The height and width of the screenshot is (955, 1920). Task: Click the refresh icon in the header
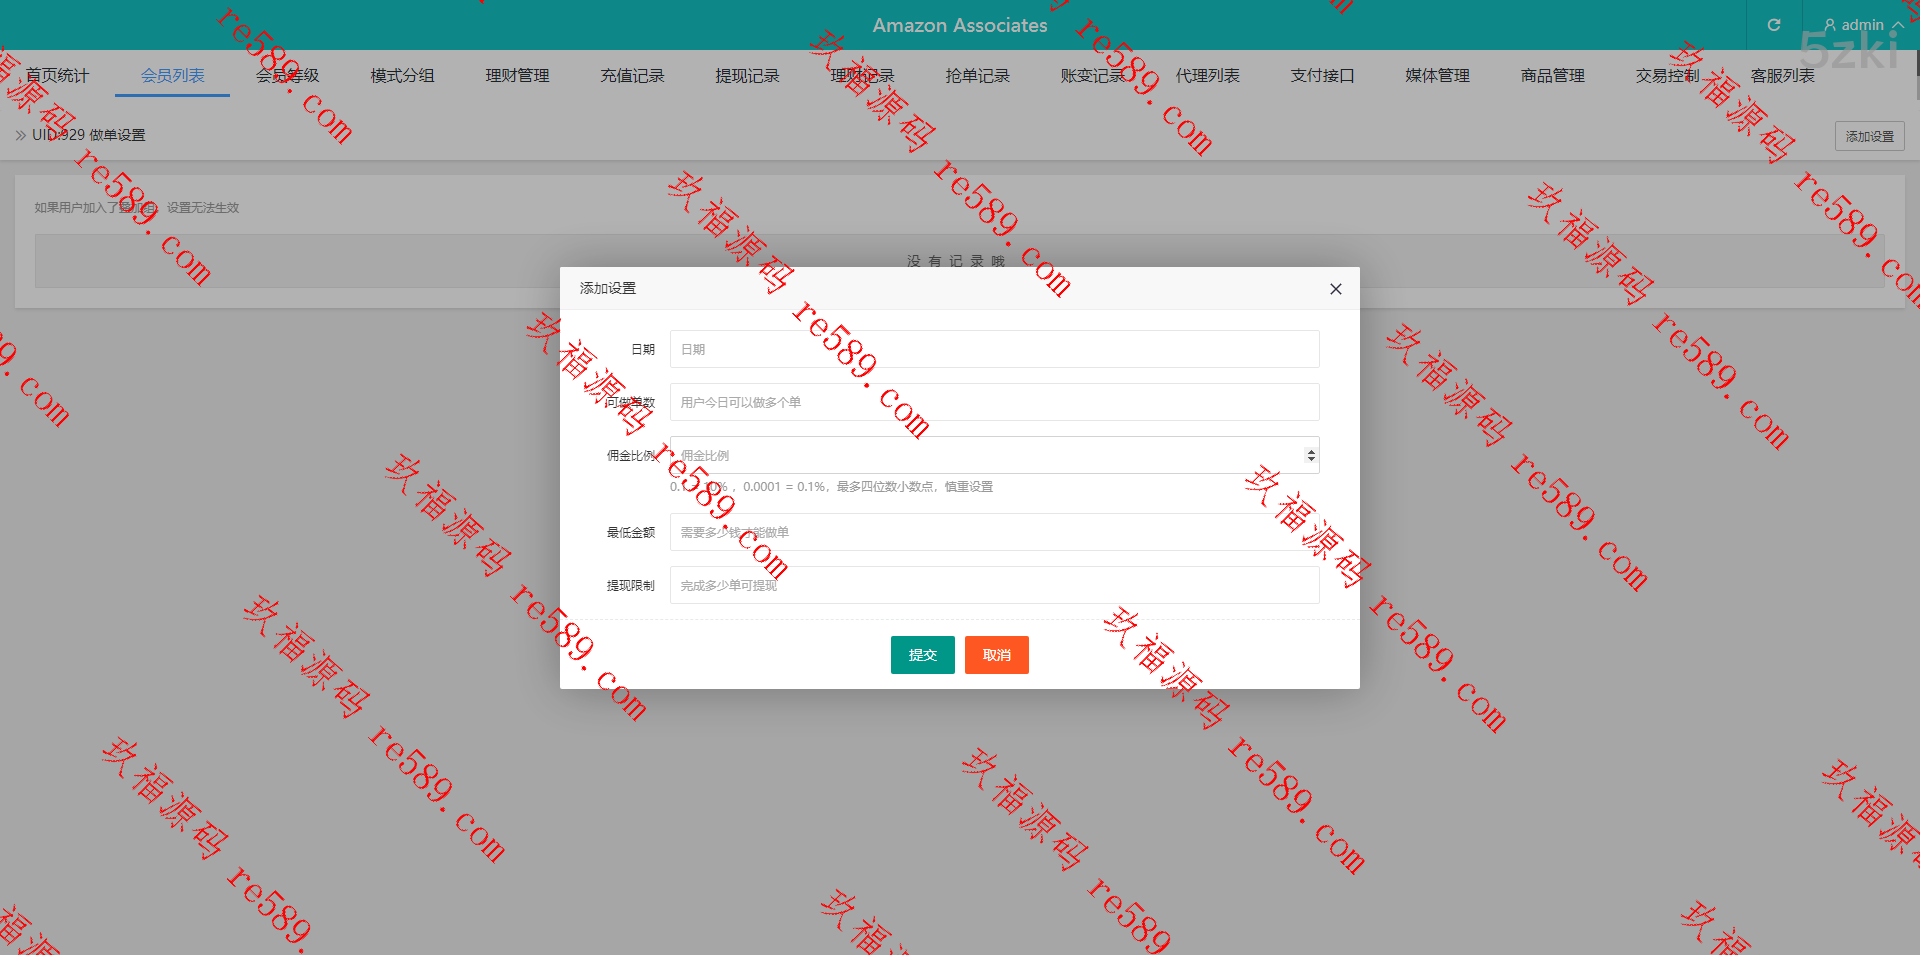pos(1774,25)
